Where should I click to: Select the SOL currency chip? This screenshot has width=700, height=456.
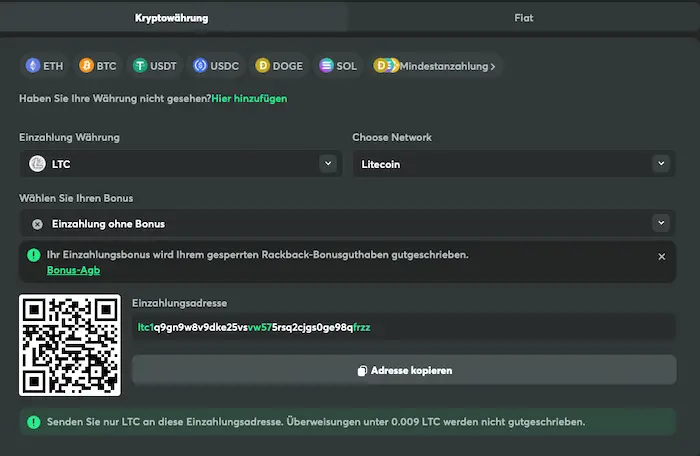tap(338, 66)
